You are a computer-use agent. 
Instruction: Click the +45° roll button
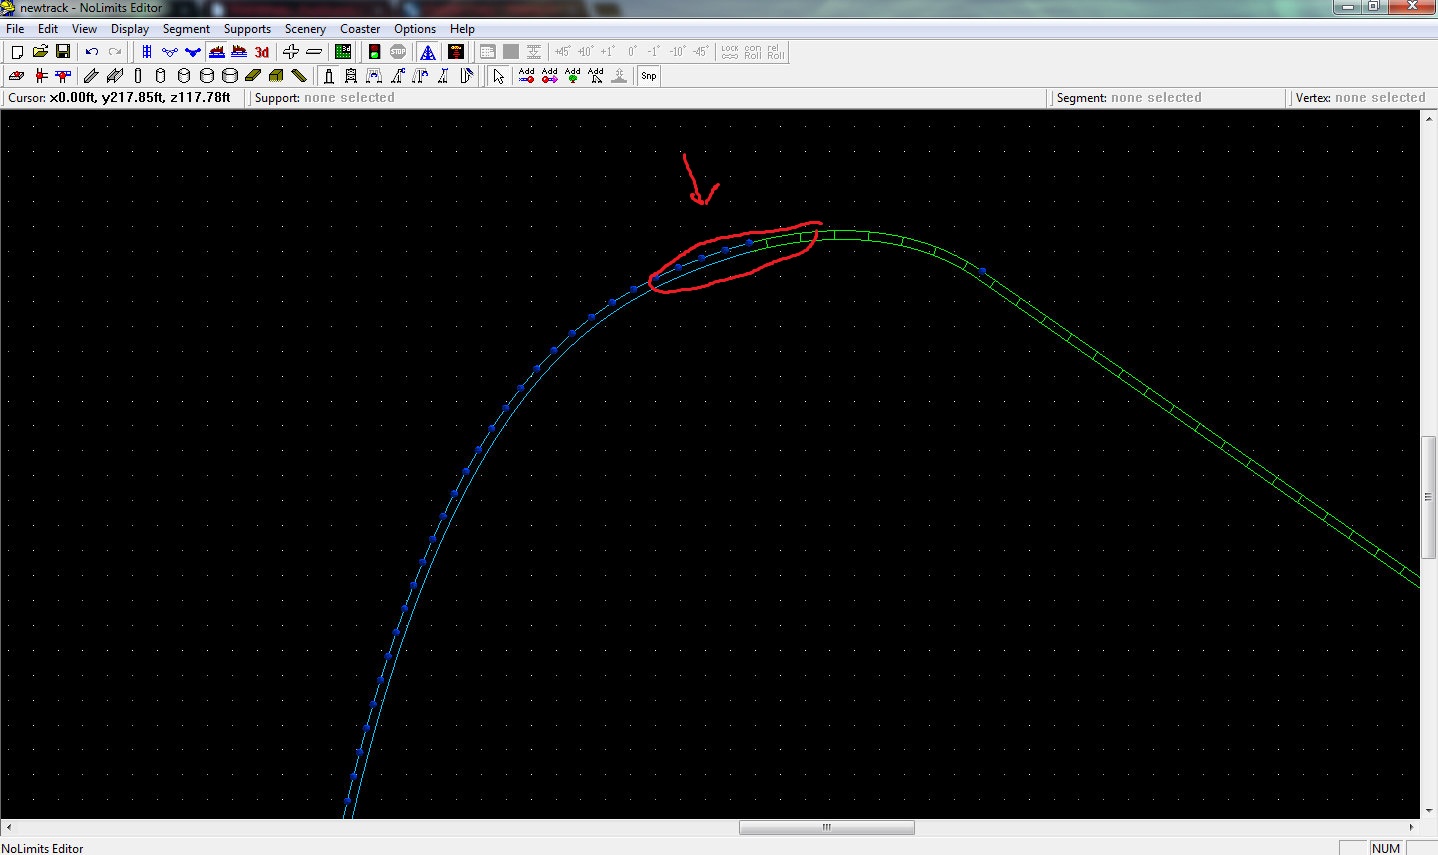tap(562, 52)
